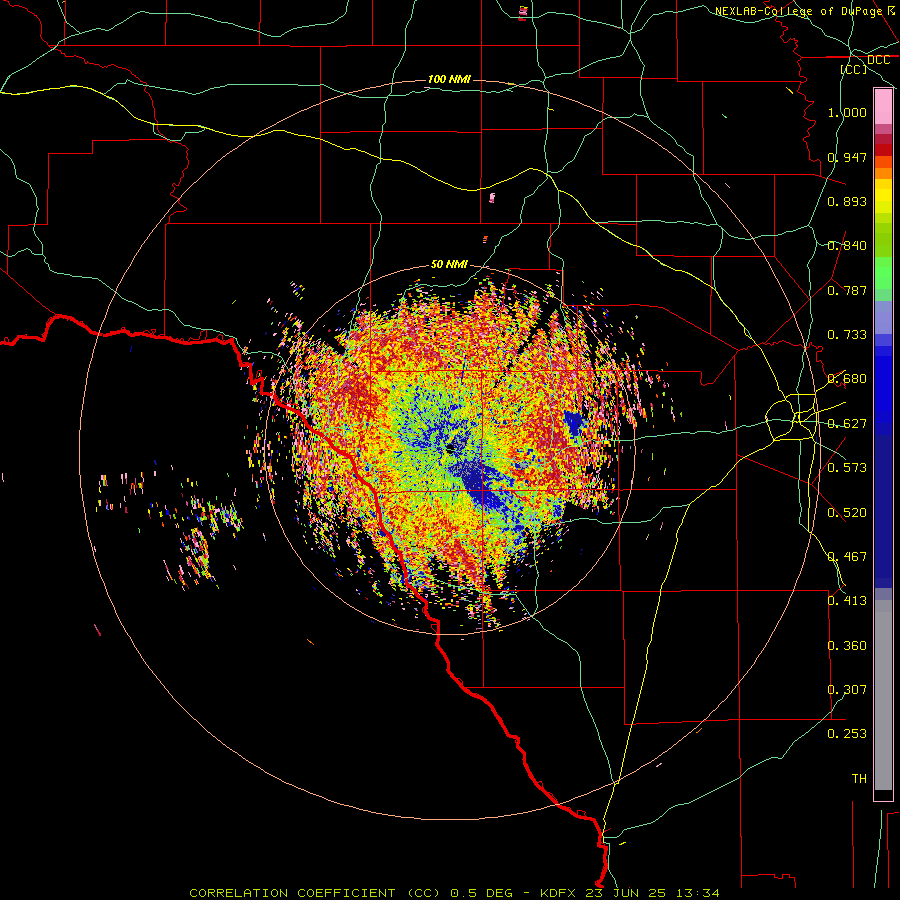Click the 100 NMI range ring label
Image resolution: width=900 pixels, height=900 pixels.
pyautogui.click(x=449, y=79)
